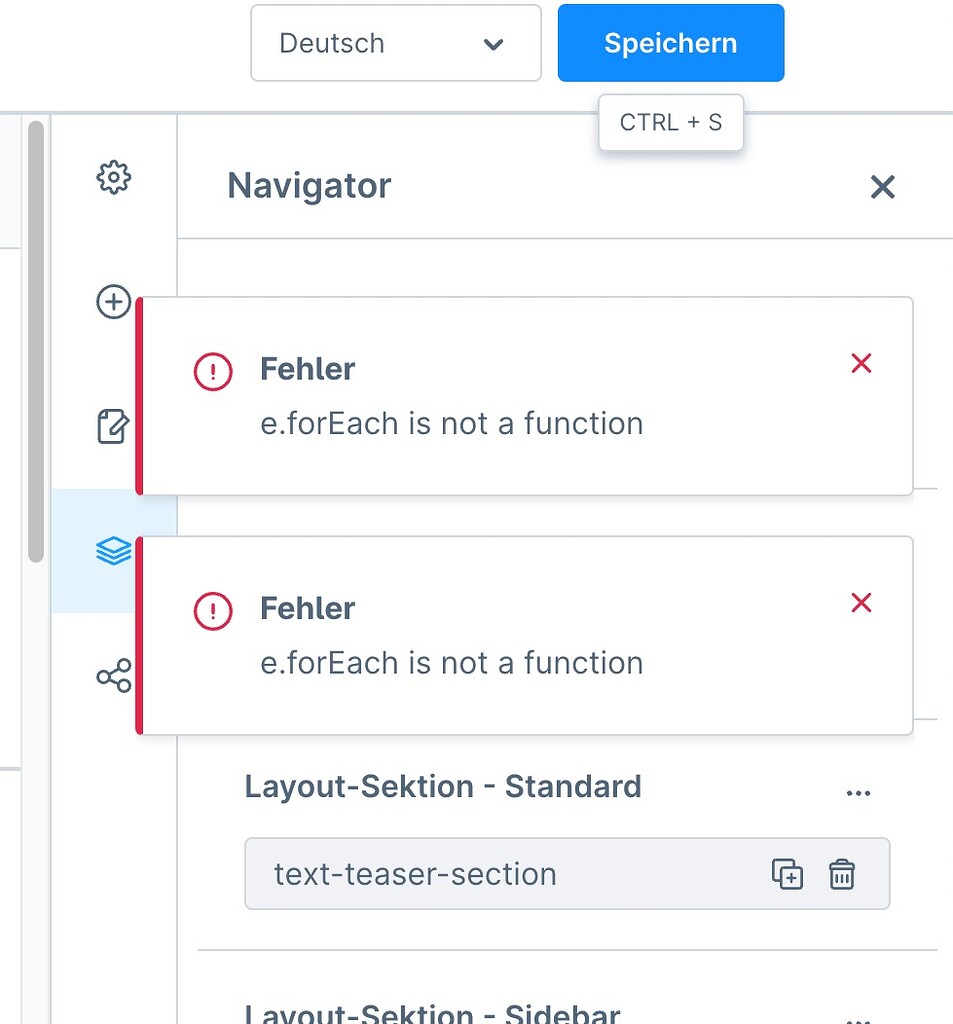Select the Navigator layers icon
The height and width of the screenshot is (1024, 953).
tap(113, 550)
